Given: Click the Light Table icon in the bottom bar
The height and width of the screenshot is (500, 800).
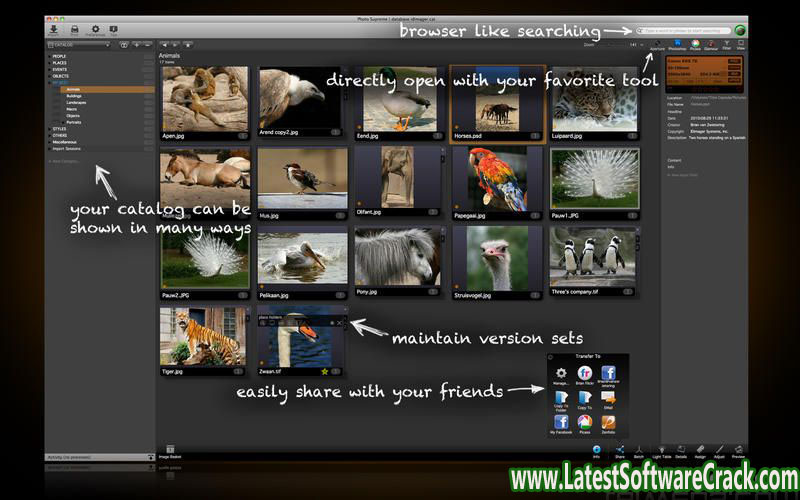Looking at the screenshot, I should [x=661, y=451].
